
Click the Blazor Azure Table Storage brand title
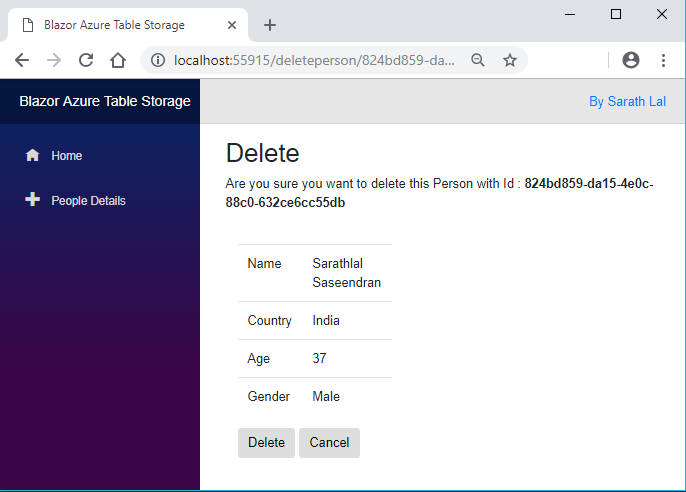[105, 101]
